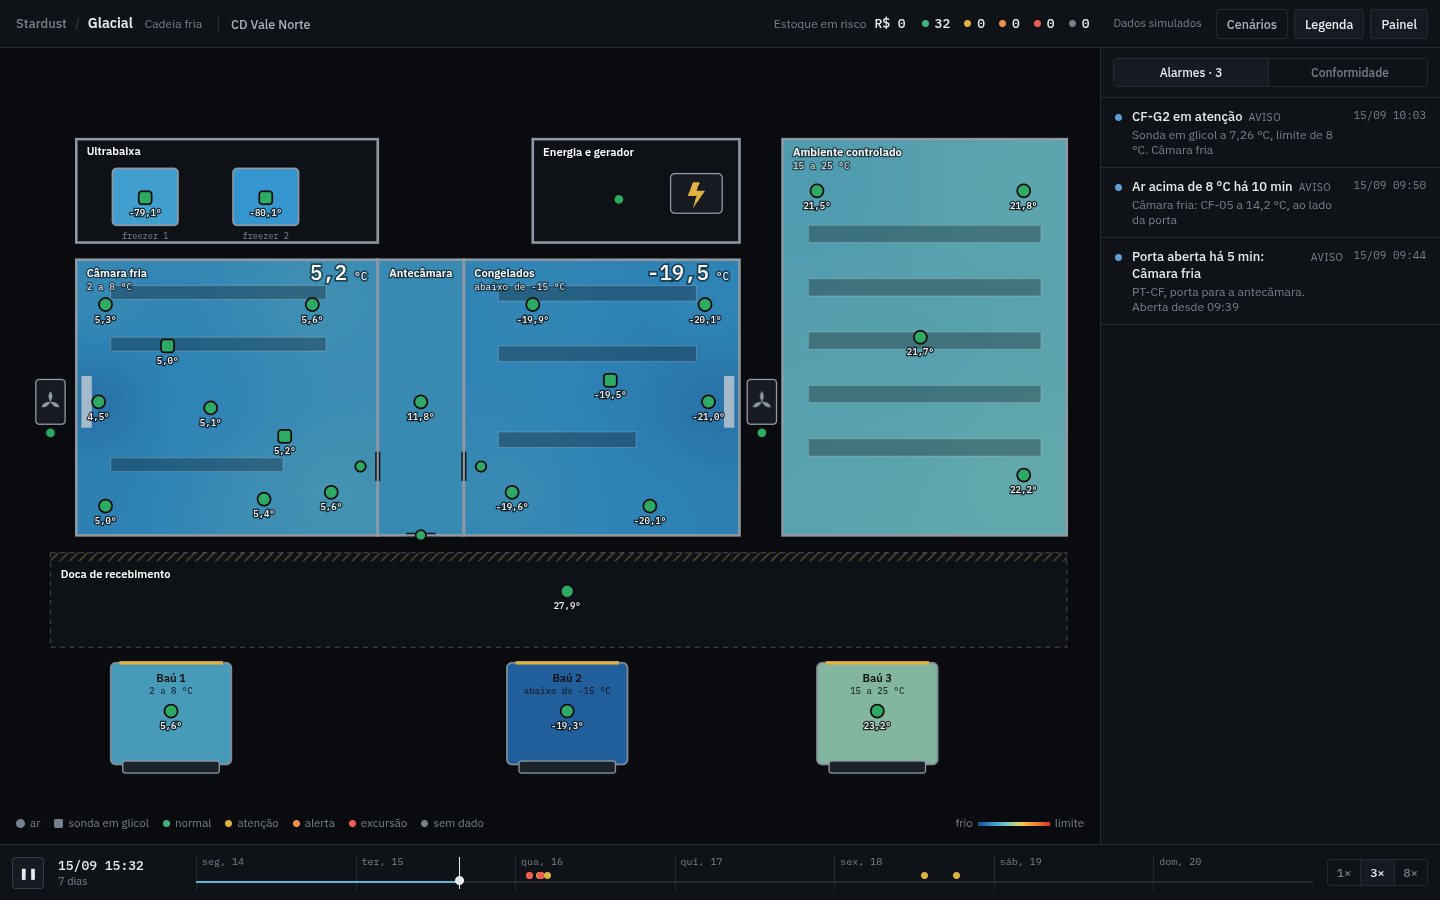
Task: Click the evaporator fan icon left of Câmara fria
Action: click(x=50, y=401)
